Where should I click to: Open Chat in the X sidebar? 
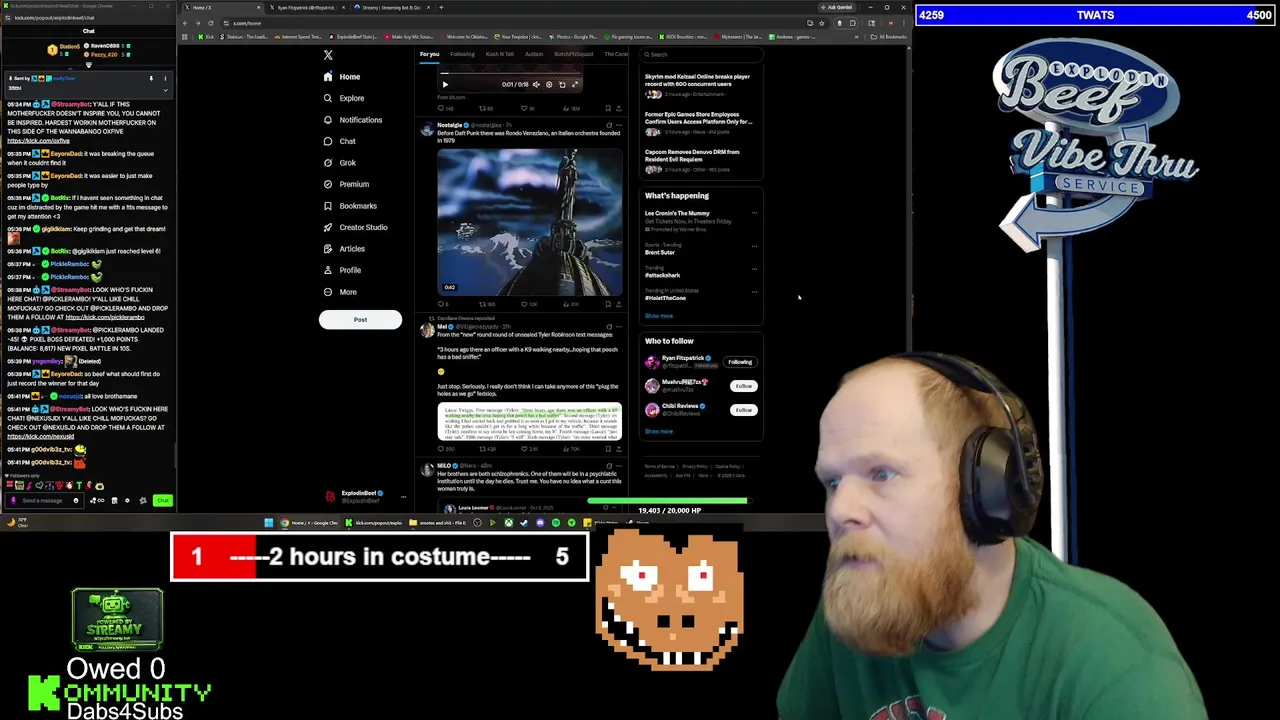[x=339, y=141]
